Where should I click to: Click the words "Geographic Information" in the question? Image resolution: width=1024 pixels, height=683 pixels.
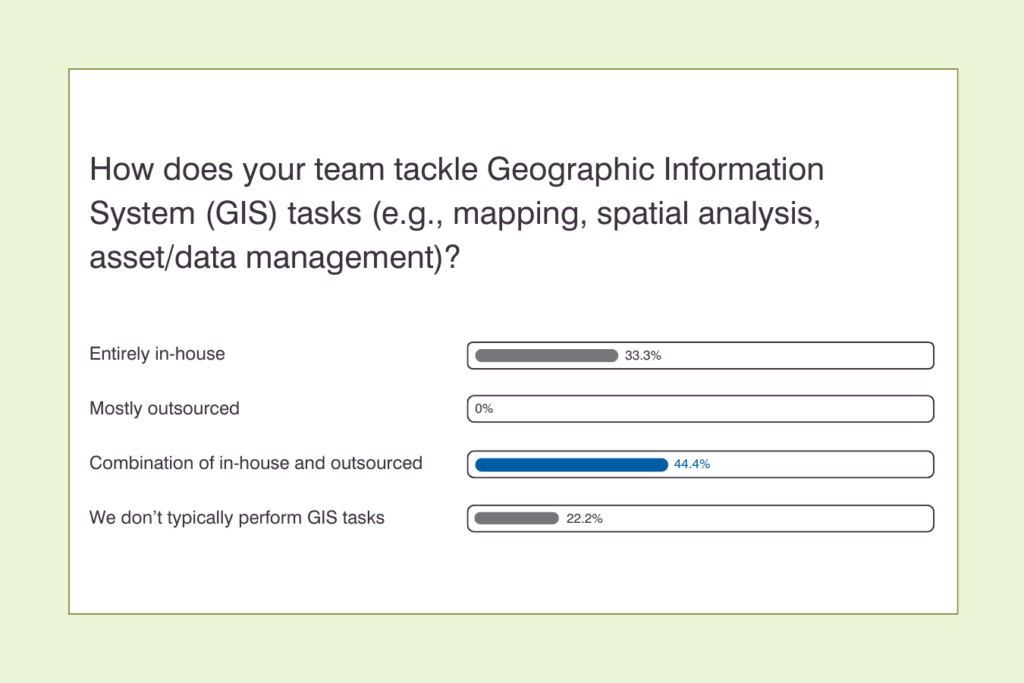(x=655, y=169)
